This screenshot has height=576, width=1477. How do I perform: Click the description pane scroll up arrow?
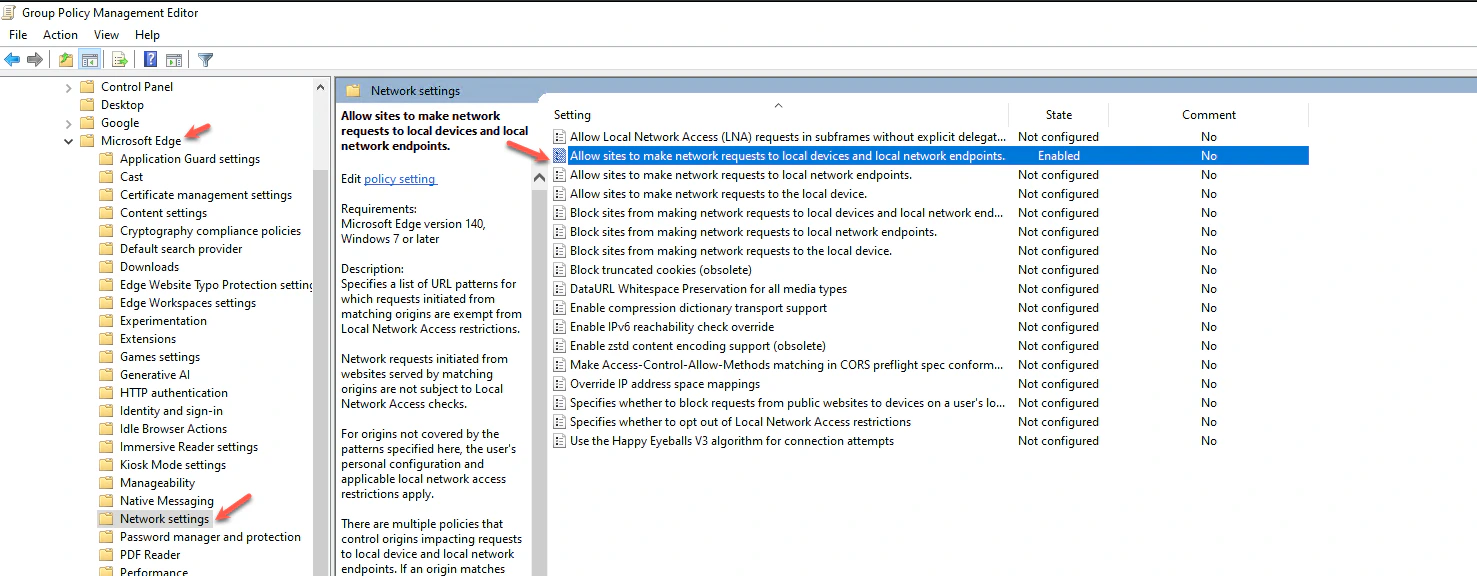[x=540, y=177]
